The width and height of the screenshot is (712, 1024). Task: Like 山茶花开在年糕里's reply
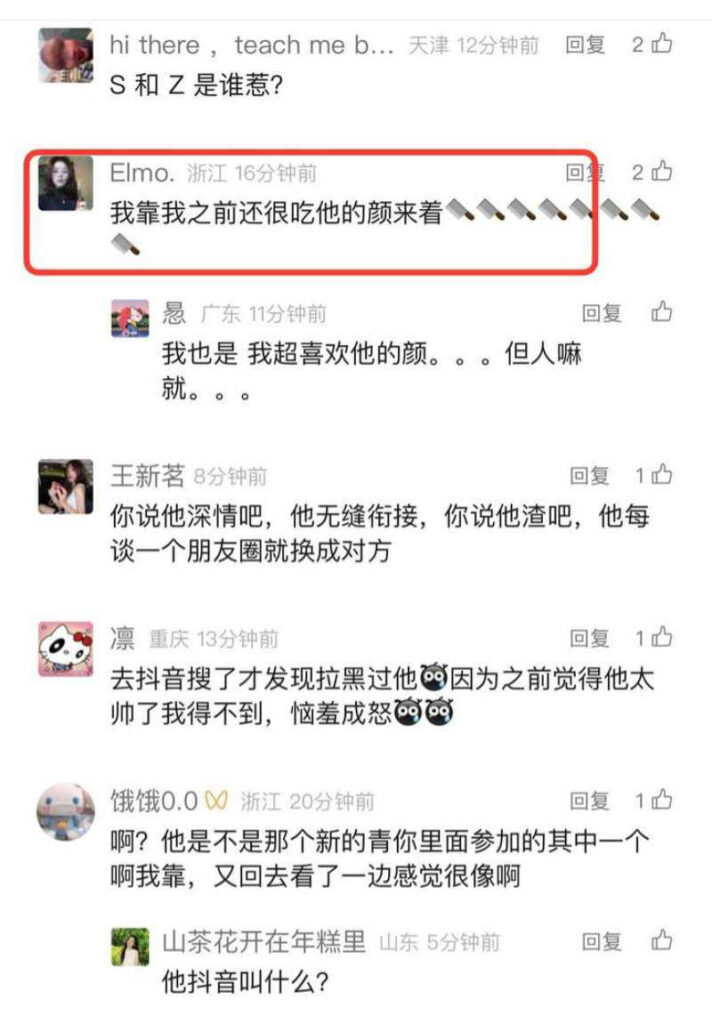[662, 940]
